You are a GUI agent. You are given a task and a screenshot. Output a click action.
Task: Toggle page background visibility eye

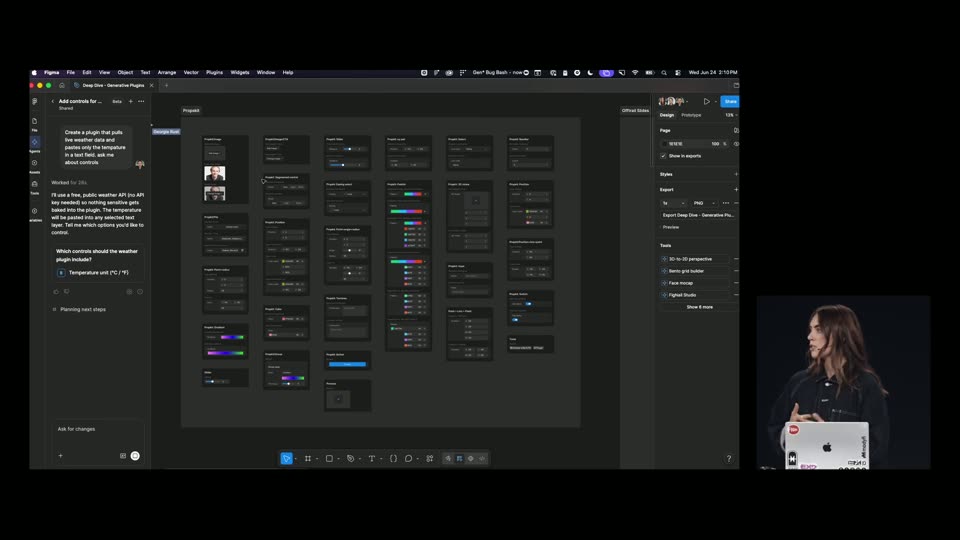(737, 144)
